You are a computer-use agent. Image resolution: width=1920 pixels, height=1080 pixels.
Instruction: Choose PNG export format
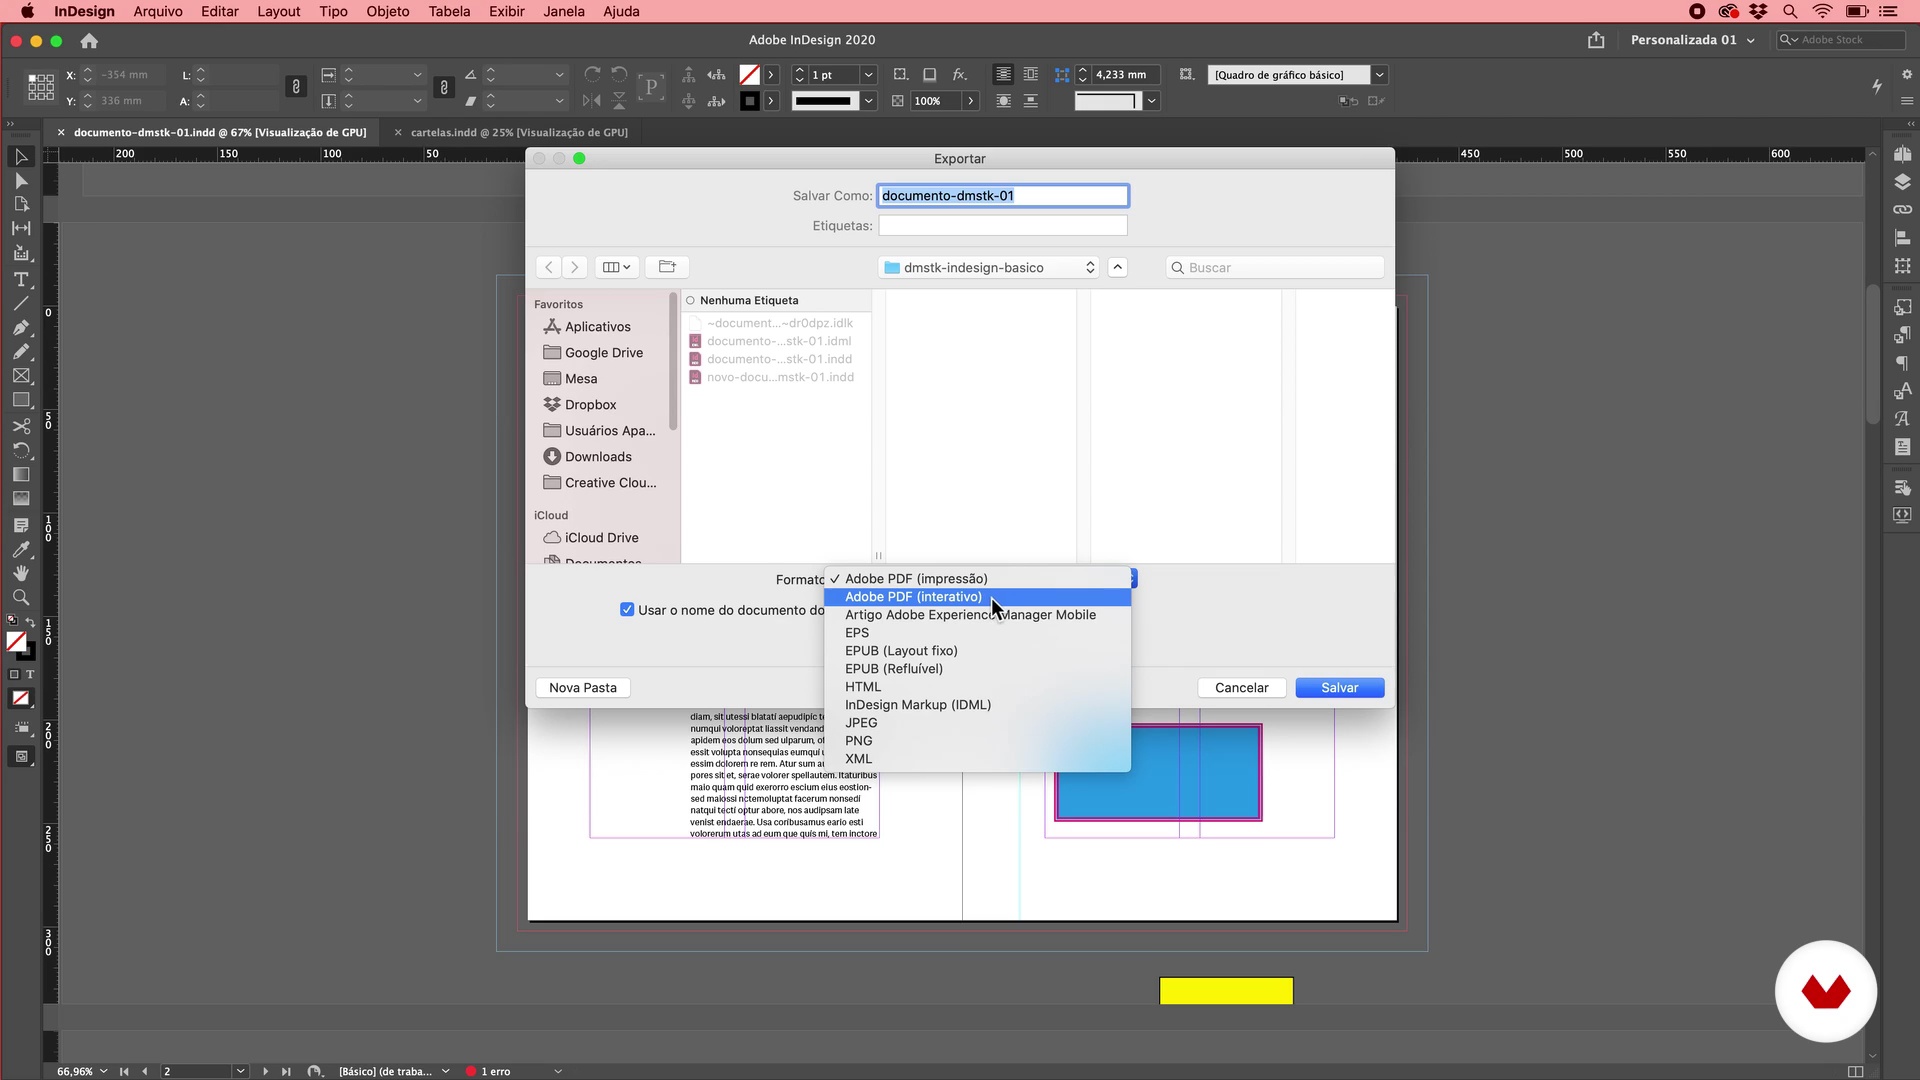[977, 741]
